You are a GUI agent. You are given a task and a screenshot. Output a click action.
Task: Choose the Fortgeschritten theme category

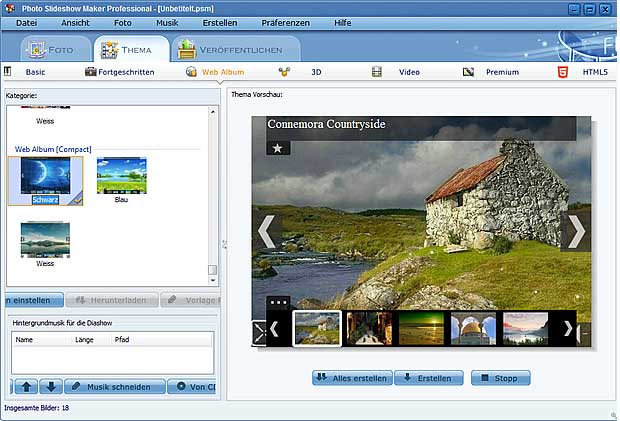126,72
